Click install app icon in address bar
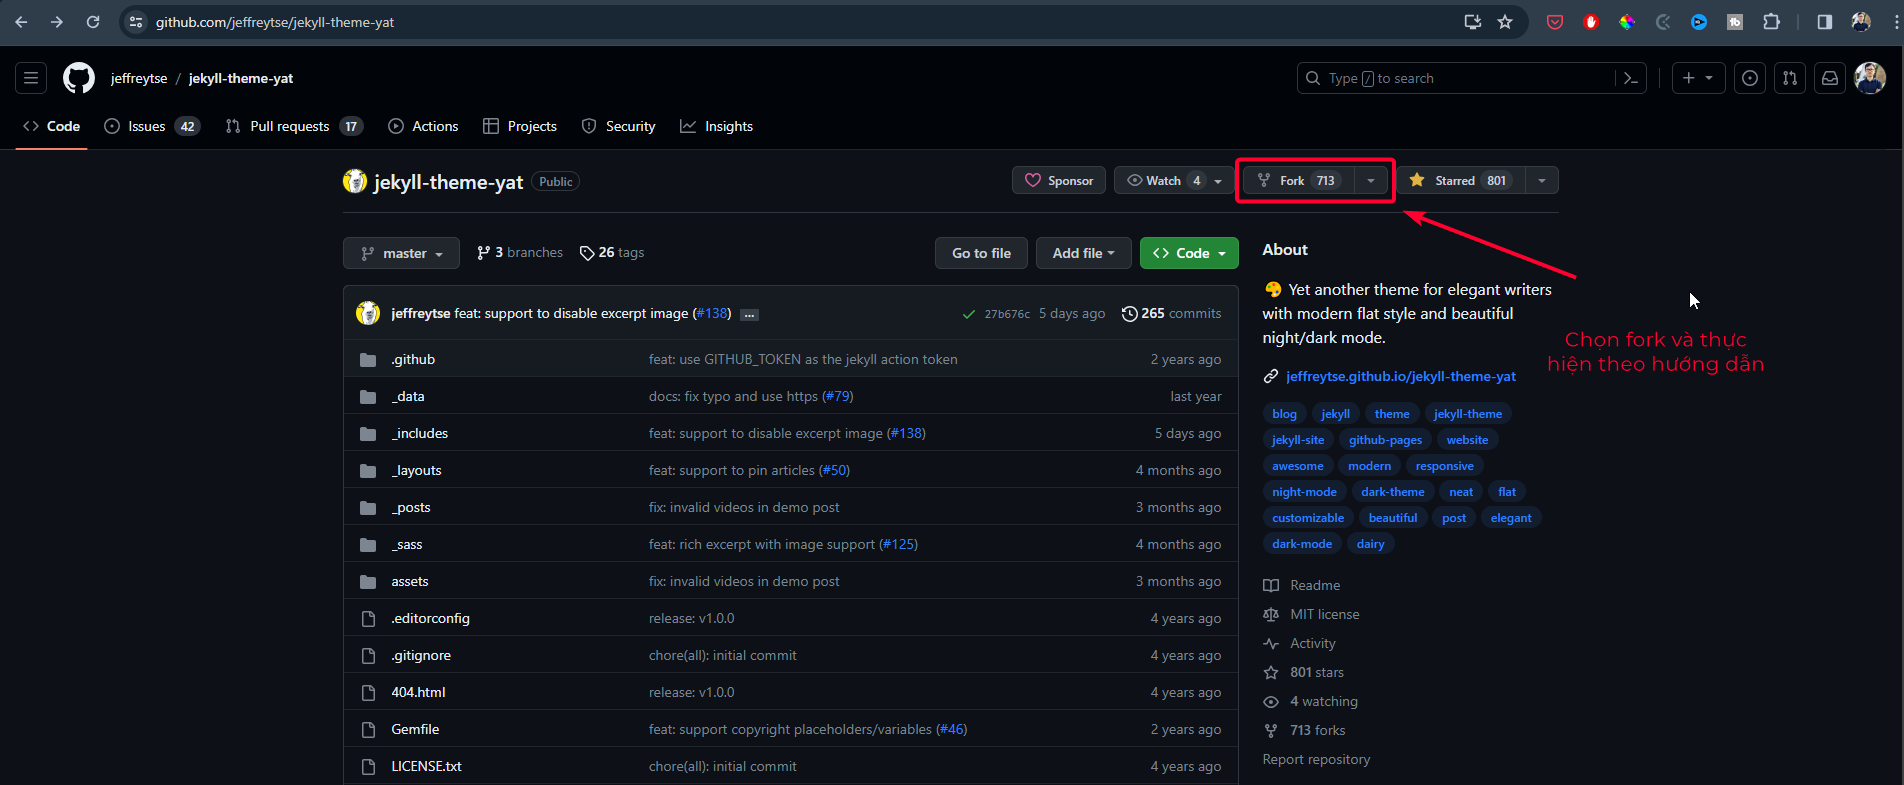Image resolution: width=1904 pixels, height=785 pixels. click(1472, 22)
